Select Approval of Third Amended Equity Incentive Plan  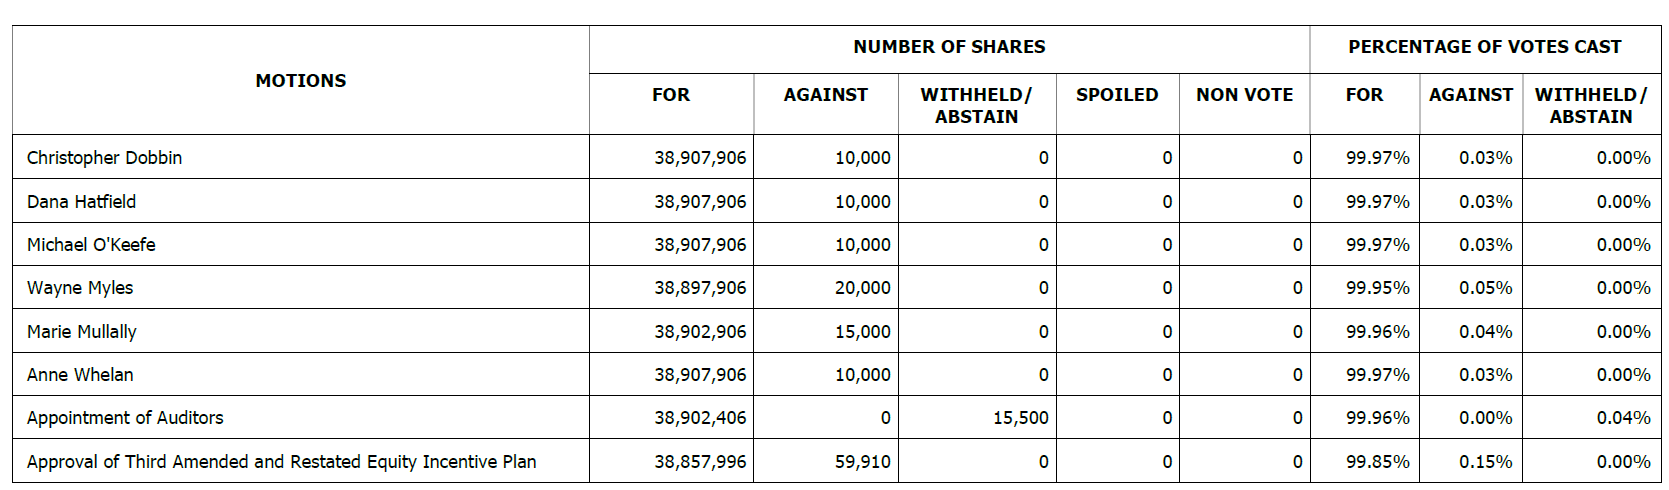coord(281,462)
